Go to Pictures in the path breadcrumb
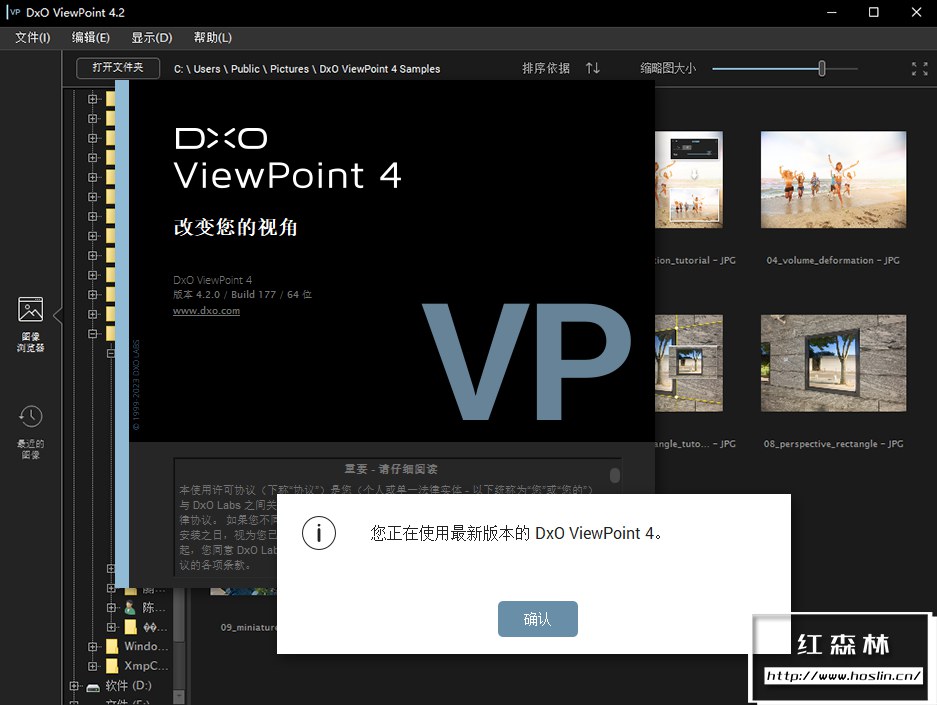The height and width of the screenshot is (705, 937). (x=289, y=69)
